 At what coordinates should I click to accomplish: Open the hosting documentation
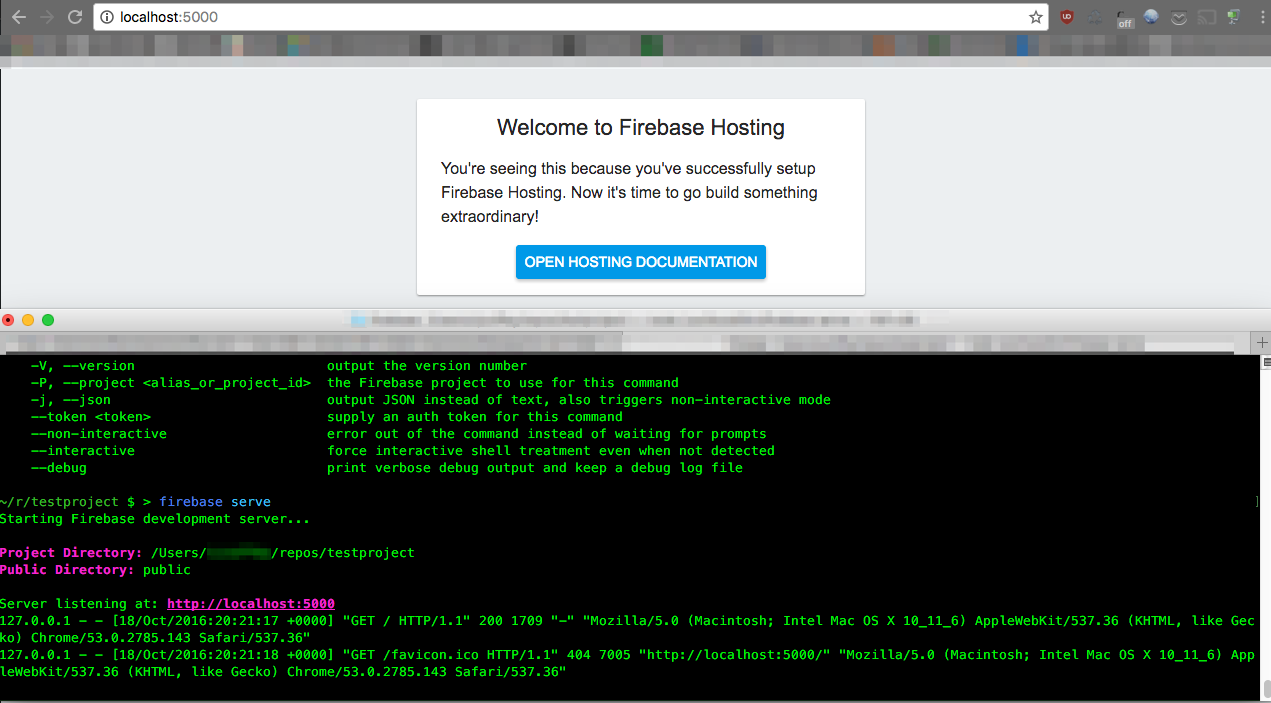click(x=641, y=262)
